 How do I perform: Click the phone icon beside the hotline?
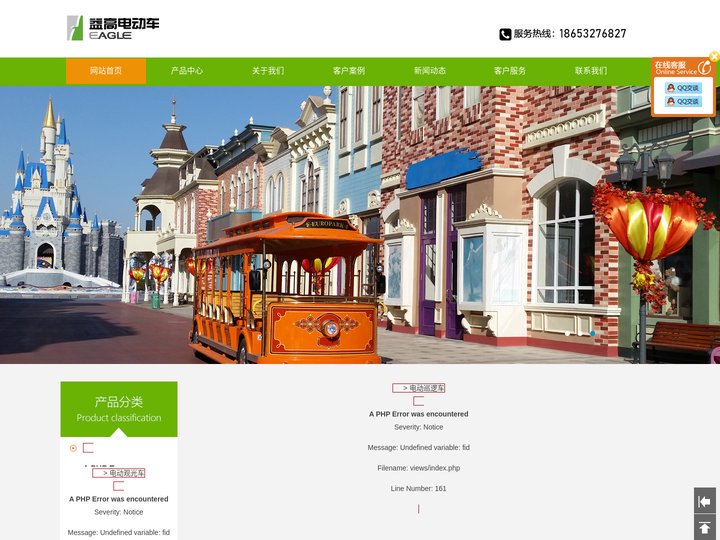[505, 34]
